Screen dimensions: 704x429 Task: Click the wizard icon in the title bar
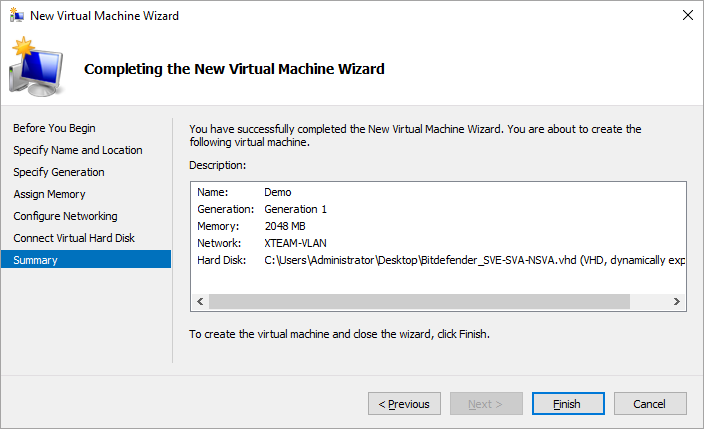[x=18, y=16]
